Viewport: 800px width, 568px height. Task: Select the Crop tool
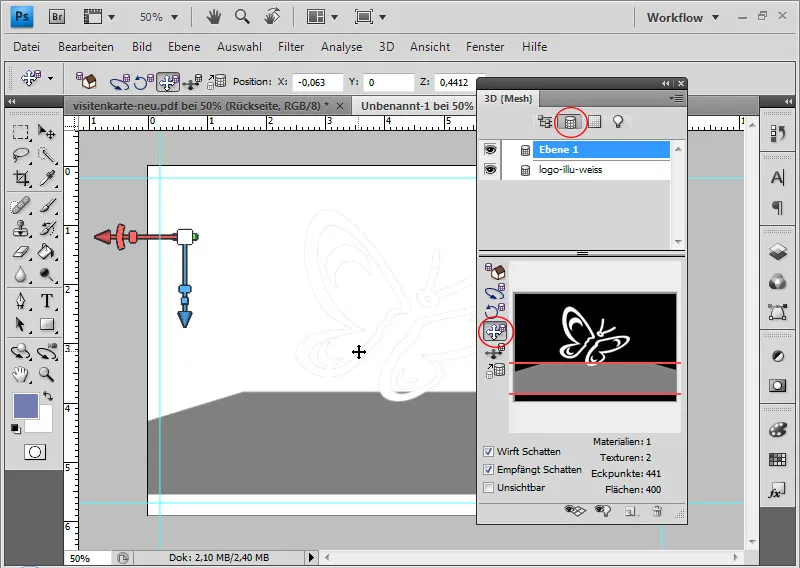tap(20, 178)
